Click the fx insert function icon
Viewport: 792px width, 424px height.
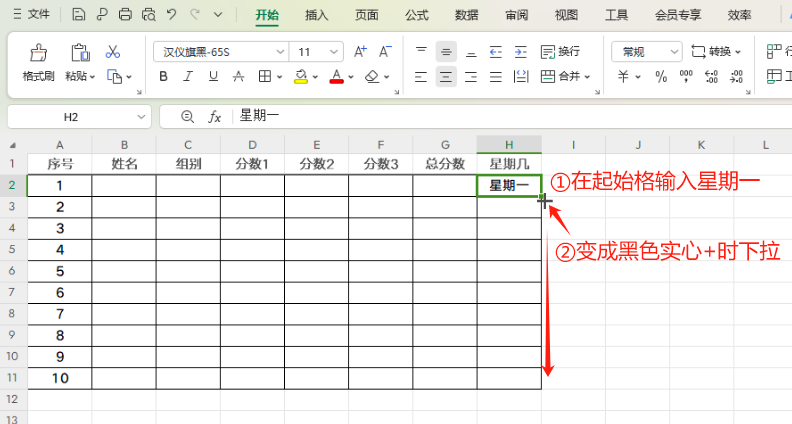point(215,117)
